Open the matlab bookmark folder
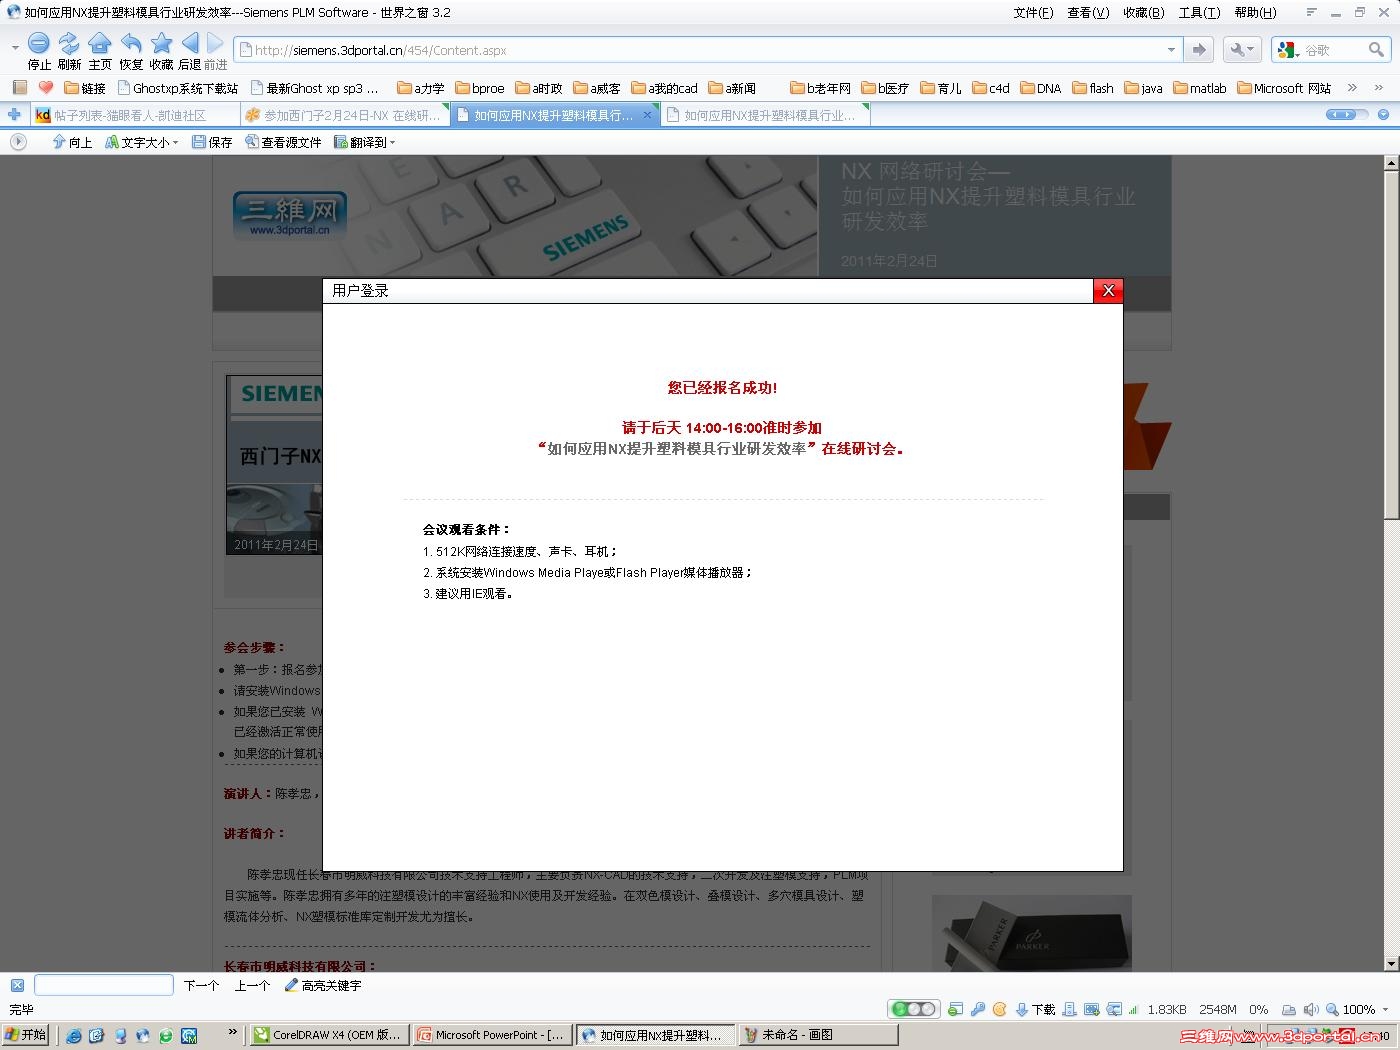This screenshot has height=1050, width=1400. coord(1200,88)
